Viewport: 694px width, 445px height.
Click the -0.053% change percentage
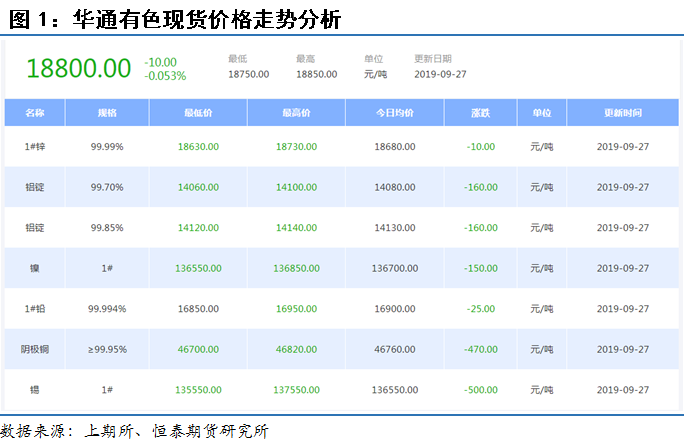coord(165,76)
